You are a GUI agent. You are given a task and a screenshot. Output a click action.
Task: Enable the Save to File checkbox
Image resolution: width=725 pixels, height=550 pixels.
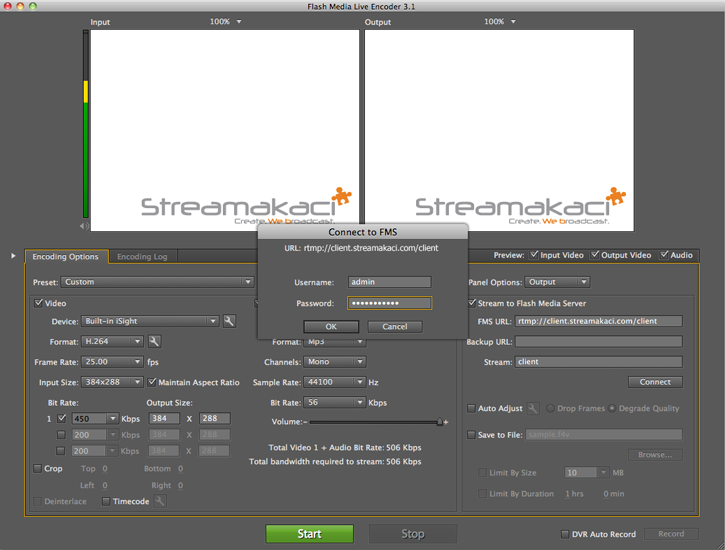point(471,435)
